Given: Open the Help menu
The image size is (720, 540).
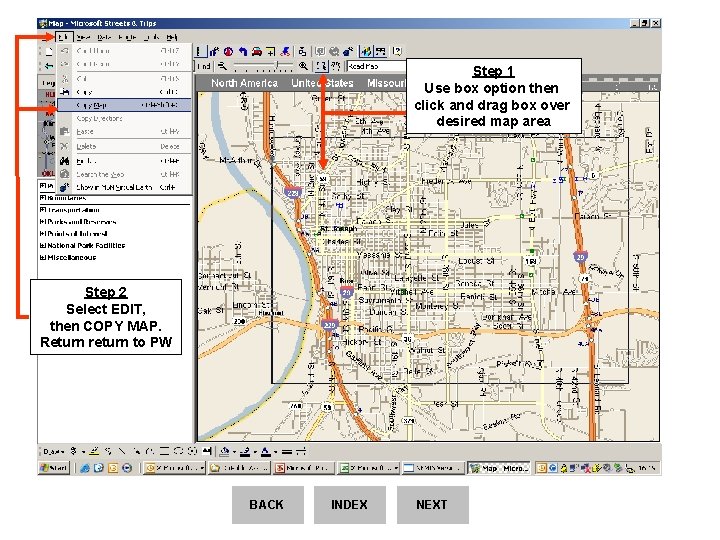Looking at the screenshot, I should (x=172, y=37).
